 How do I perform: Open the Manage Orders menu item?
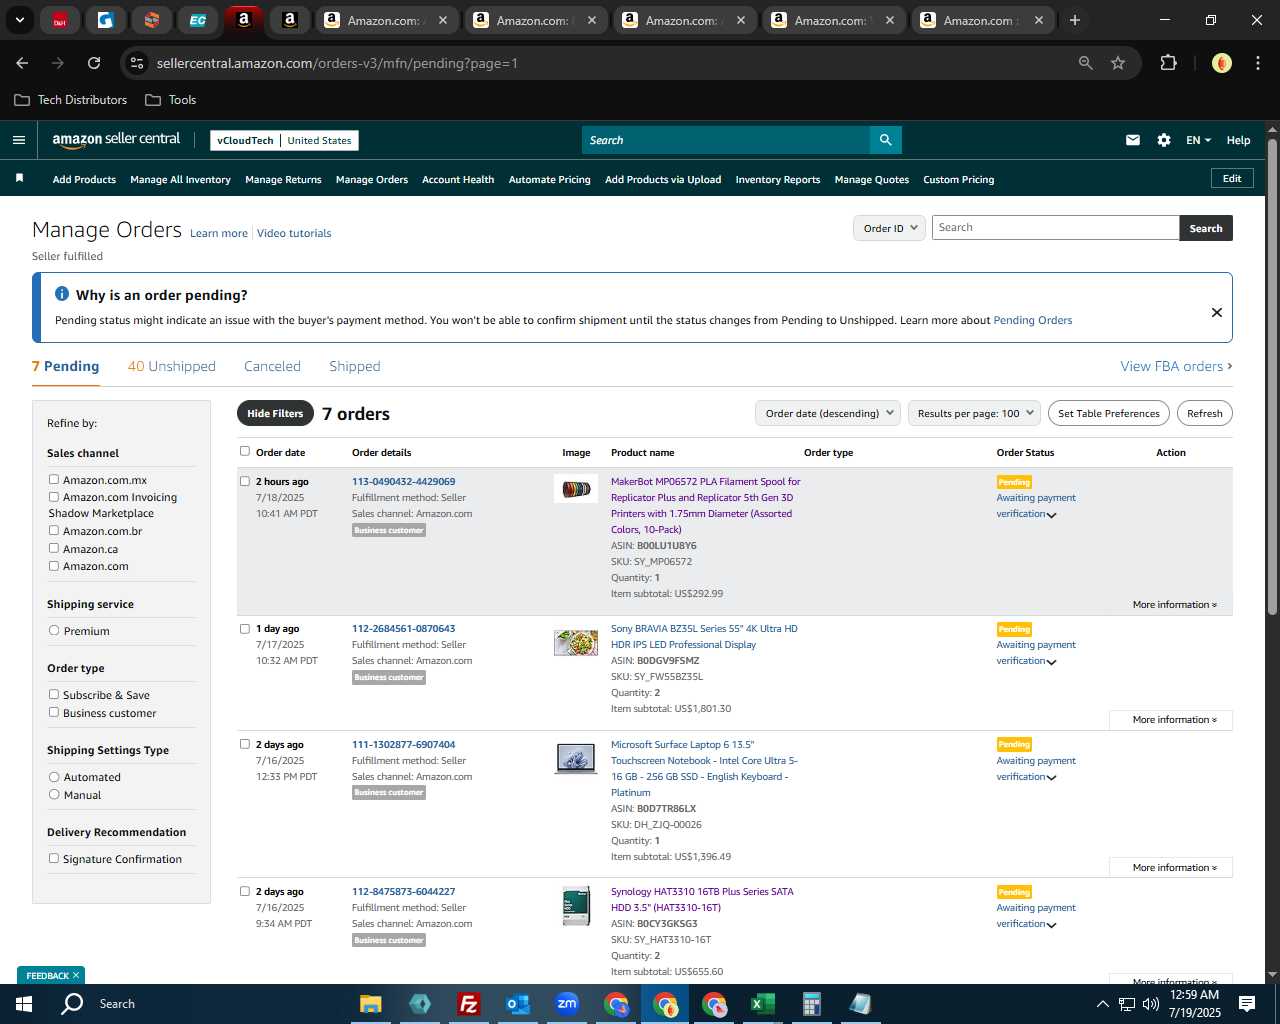(x=372, y=180)
